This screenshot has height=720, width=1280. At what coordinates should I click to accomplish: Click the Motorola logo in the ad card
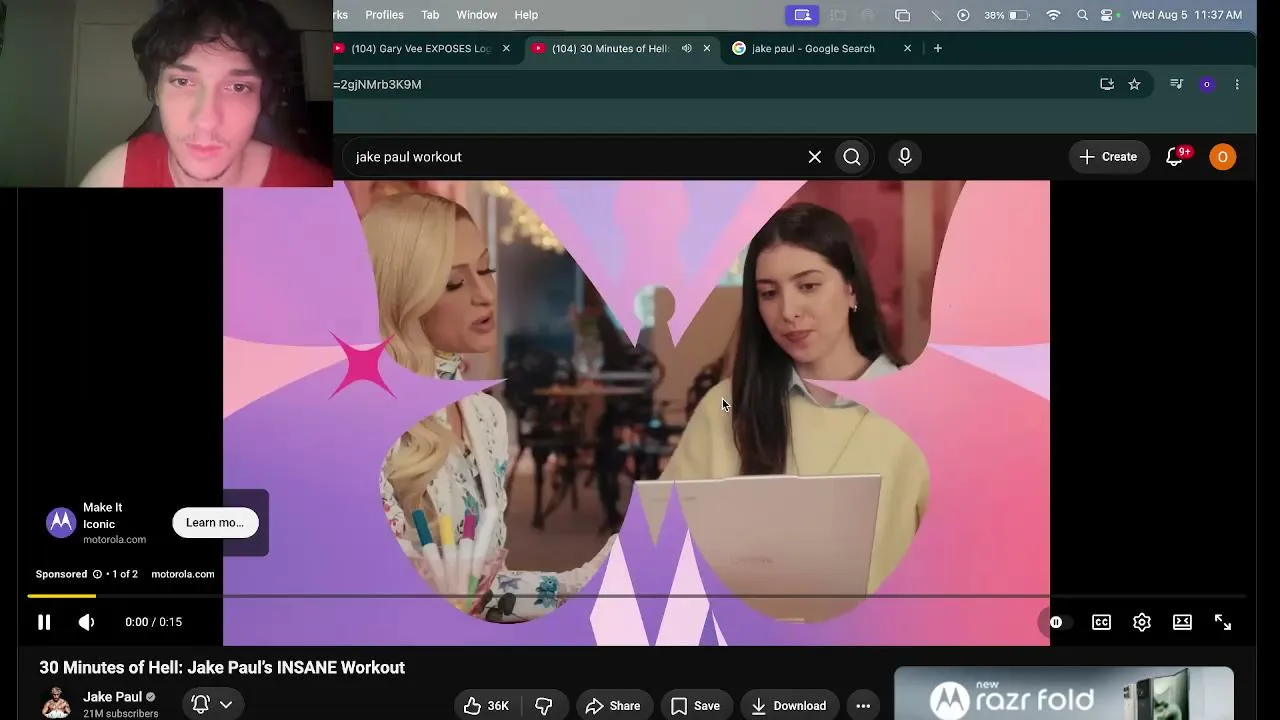click(61, 523)
